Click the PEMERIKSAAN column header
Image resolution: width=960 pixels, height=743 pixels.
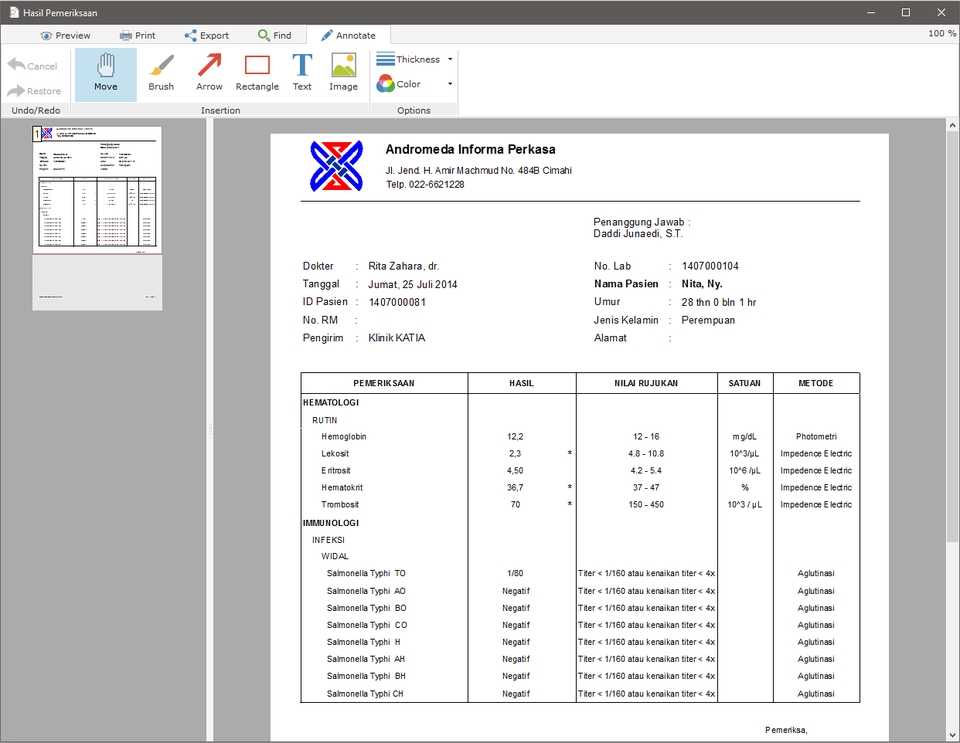pyautogui.click(x=384, y=383)
